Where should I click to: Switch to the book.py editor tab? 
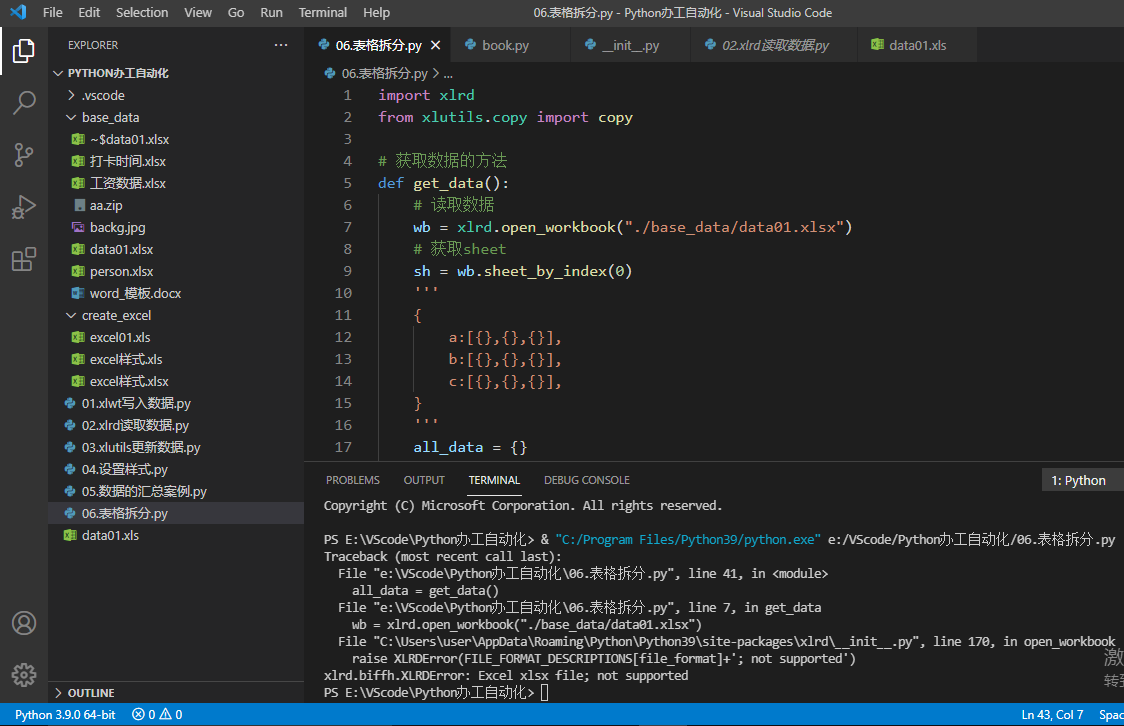click(511, 45)
